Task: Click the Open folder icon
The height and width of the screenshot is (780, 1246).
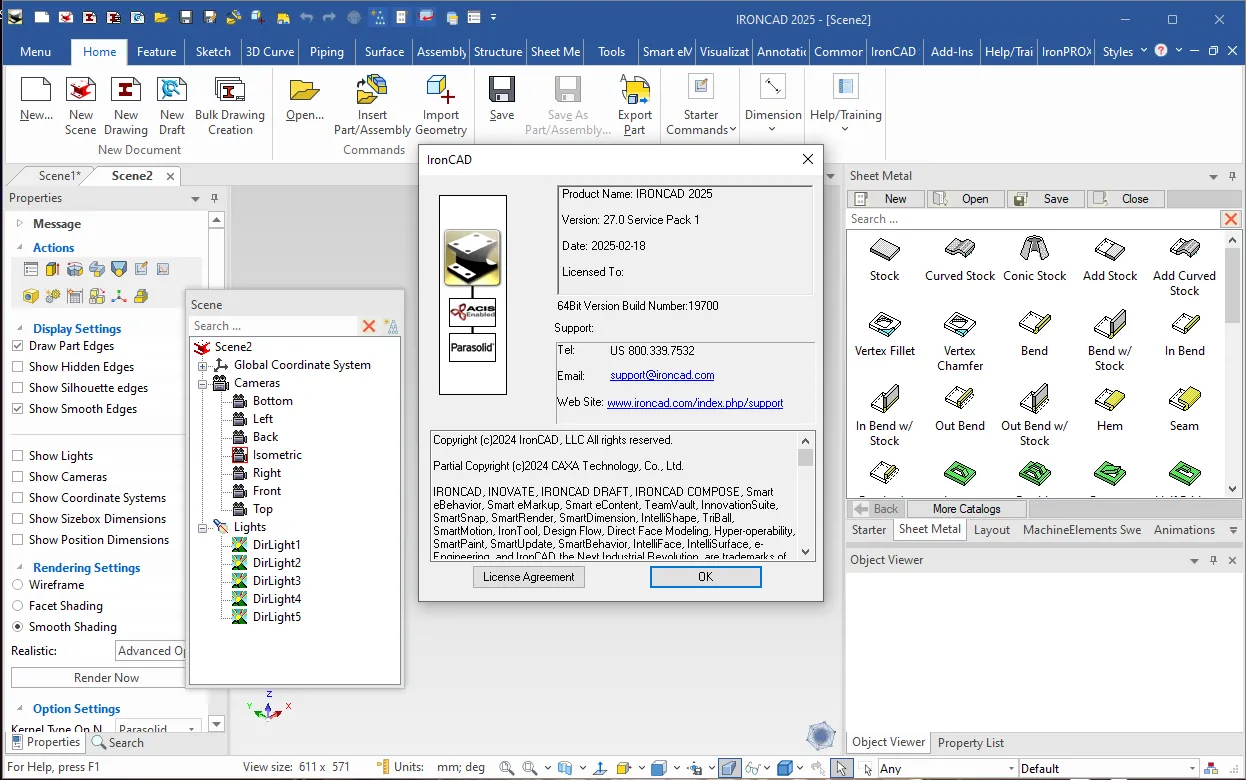Action: 304,90
